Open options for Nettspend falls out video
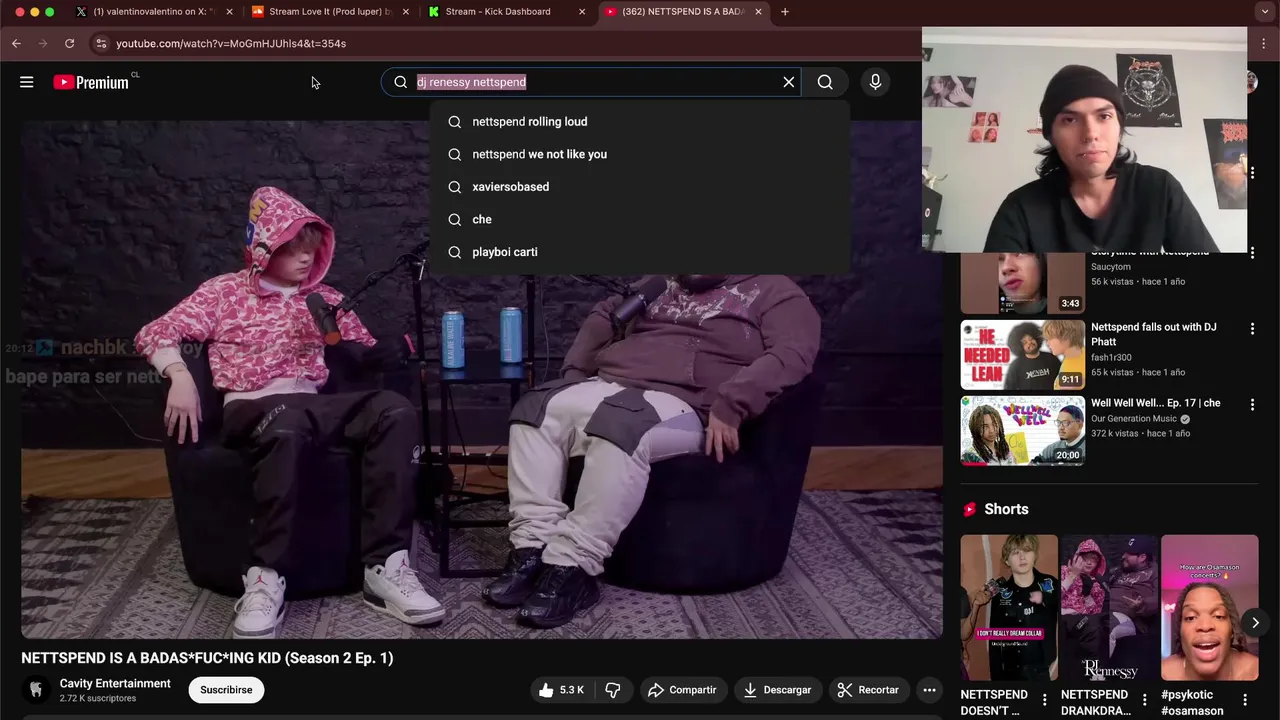1280x720 pixels. 1252,328
